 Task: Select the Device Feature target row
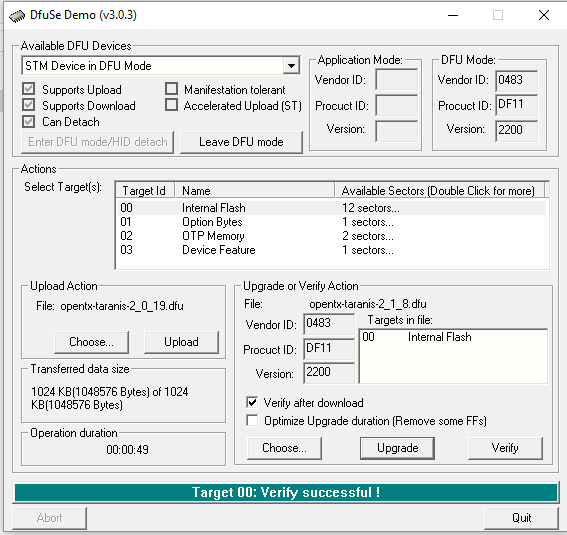coord(332,250)
